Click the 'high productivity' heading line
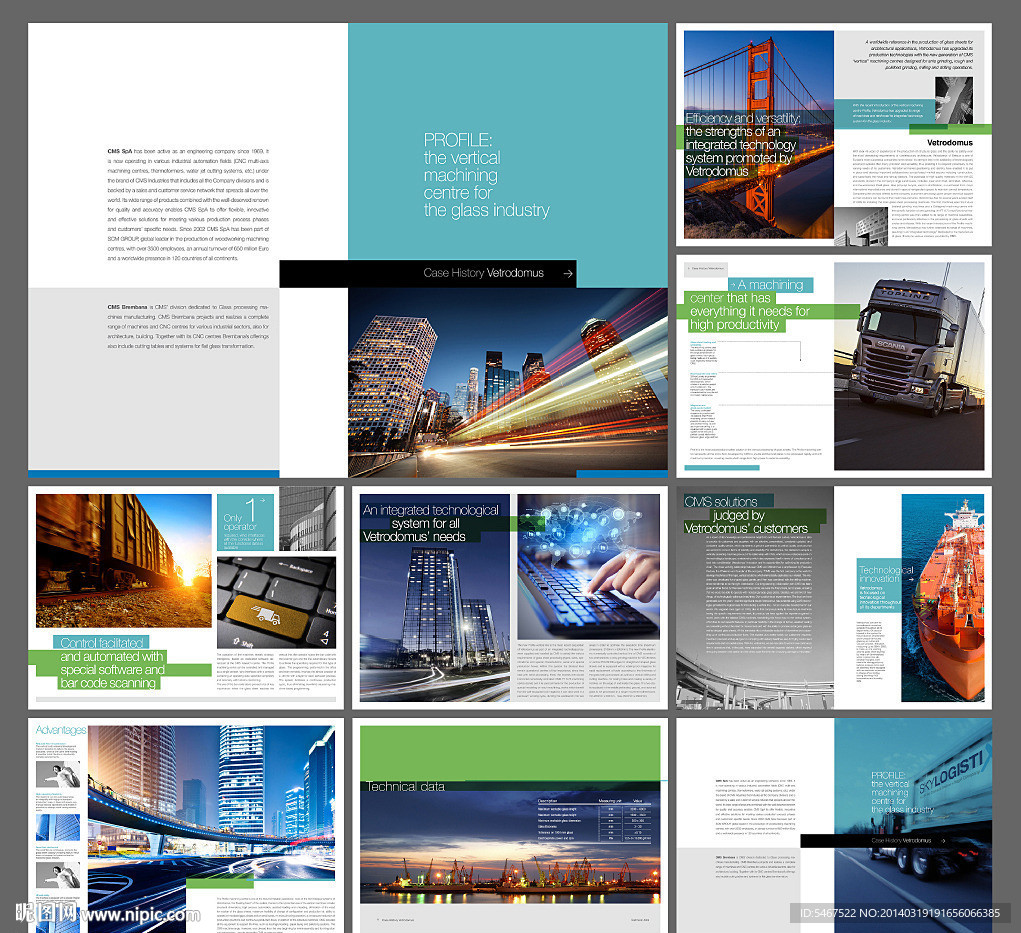Viewport: 1021px width, 933px height. pyautogui.click(x=734, y=325)
